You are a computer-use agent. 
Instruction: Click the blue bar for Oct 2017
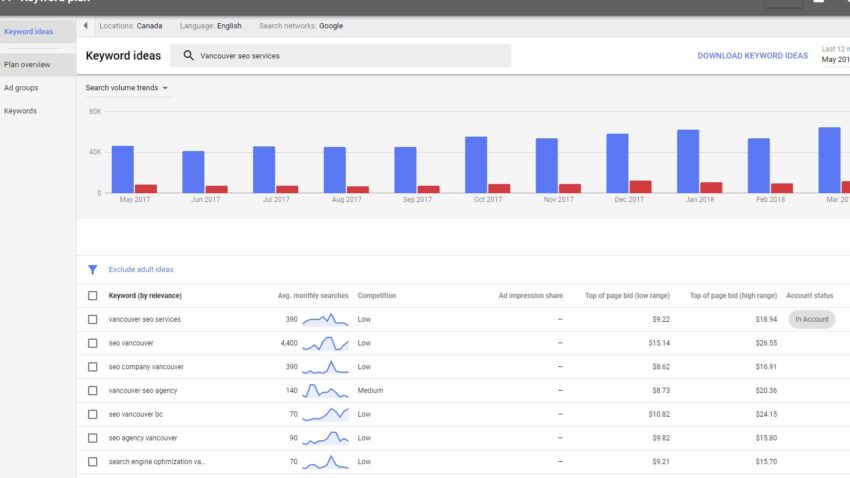coord(476,165)
